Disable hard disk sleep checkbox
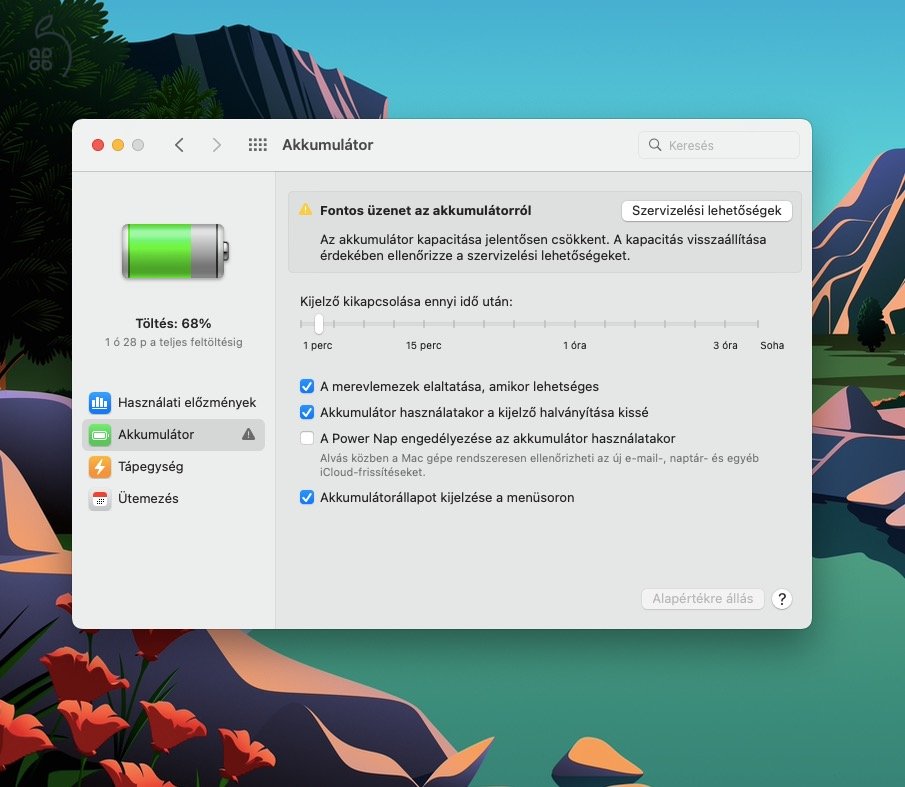The image size is (905, 787). [x=306, y=386]
